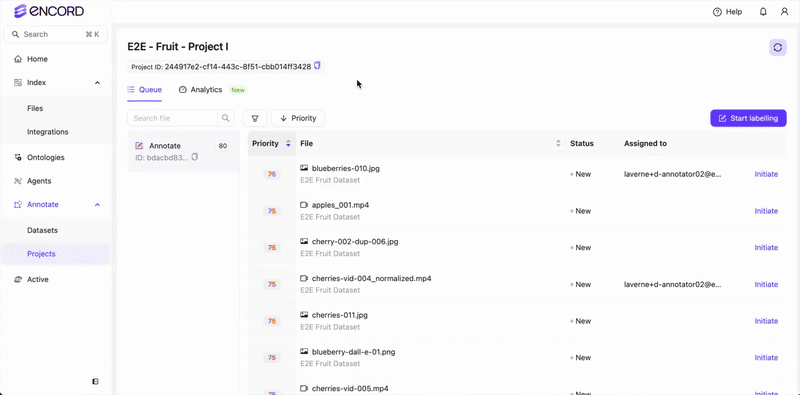The height and width of the screenshot is (395, 800).
Task: Initiate cherry-002-dup-006.jpg task
Action: 766,248
